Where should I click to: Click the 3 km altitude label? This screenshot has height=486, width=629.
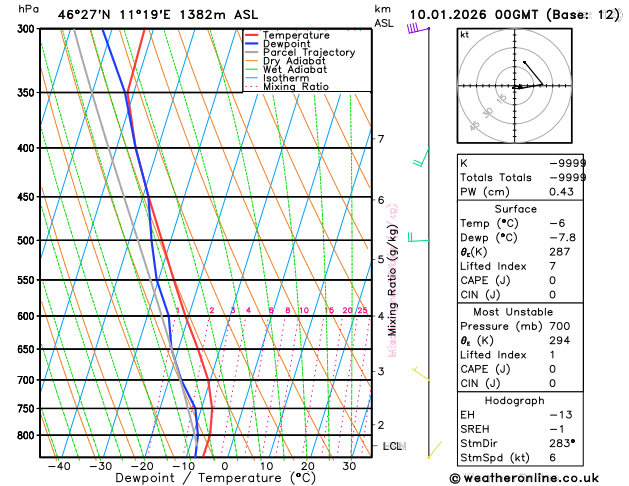click(x=381, y=371)
